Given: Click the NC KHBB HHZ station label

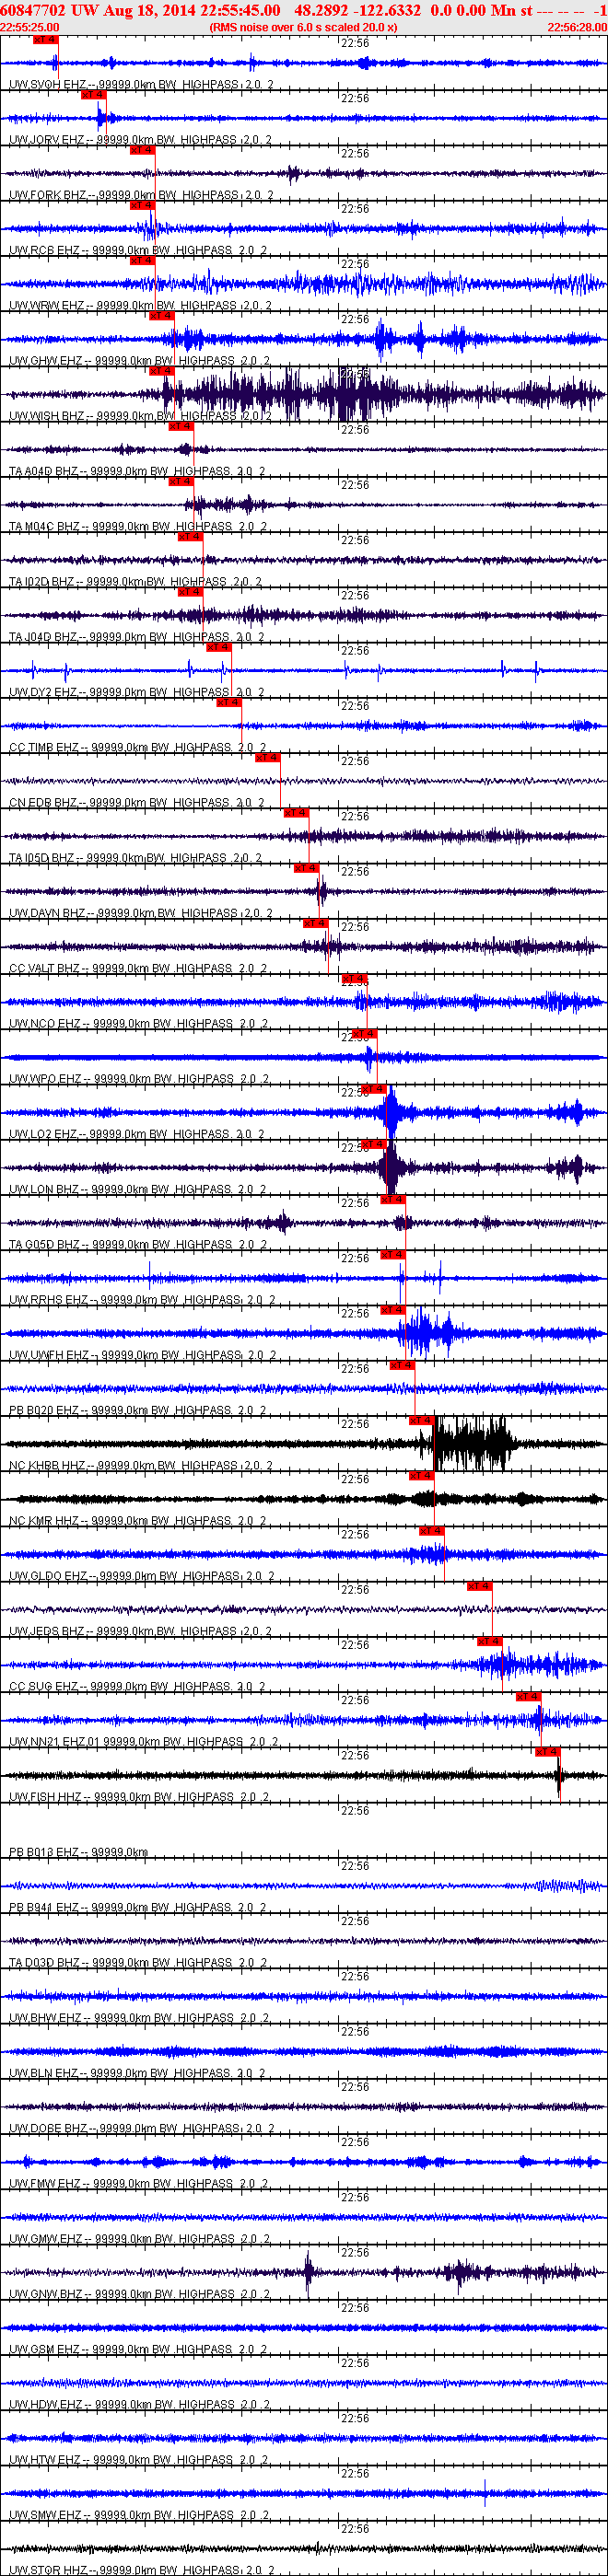Looking at the screenshot, I should [x=141, y=1465].
